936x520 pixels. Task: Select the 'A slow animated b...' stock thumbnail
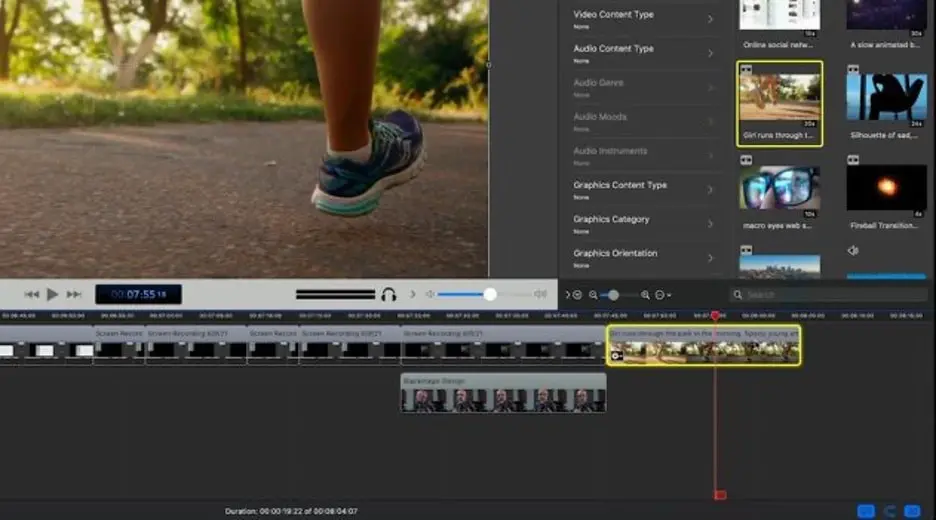pos(887,17)
